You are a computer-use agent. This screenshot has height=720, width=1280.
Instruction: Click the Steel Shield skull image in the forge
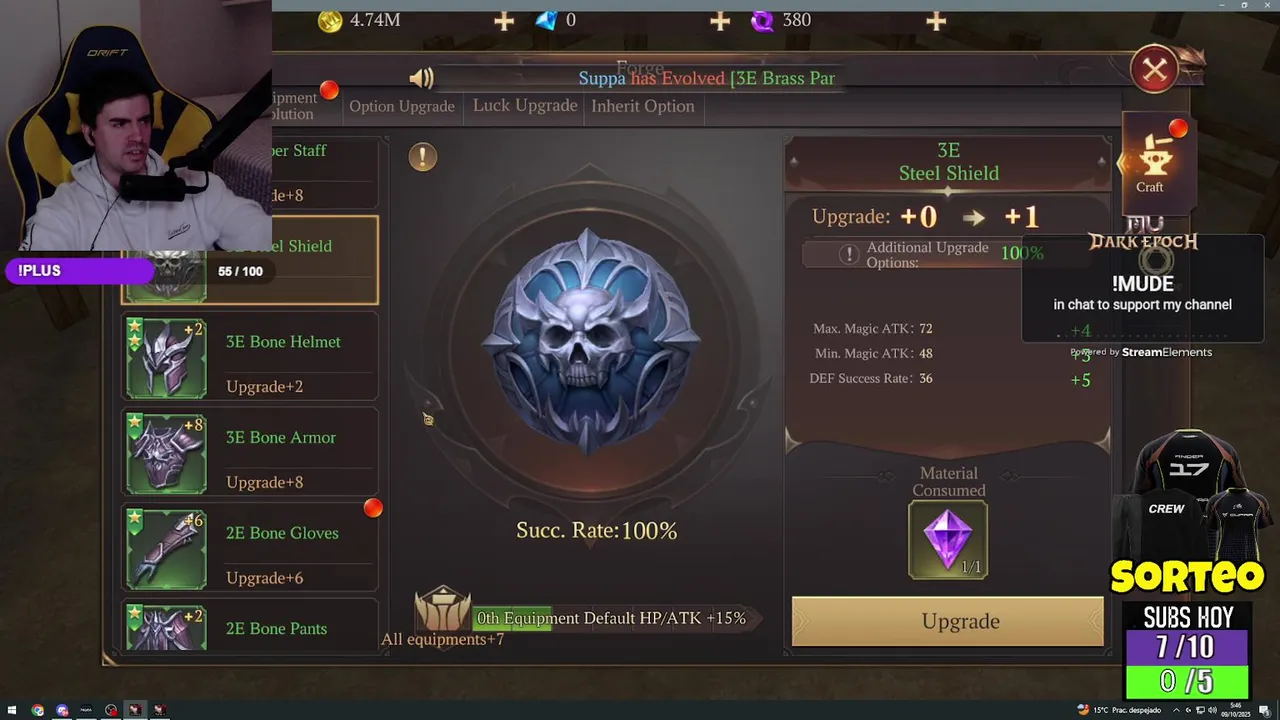[x=590, y=340]
